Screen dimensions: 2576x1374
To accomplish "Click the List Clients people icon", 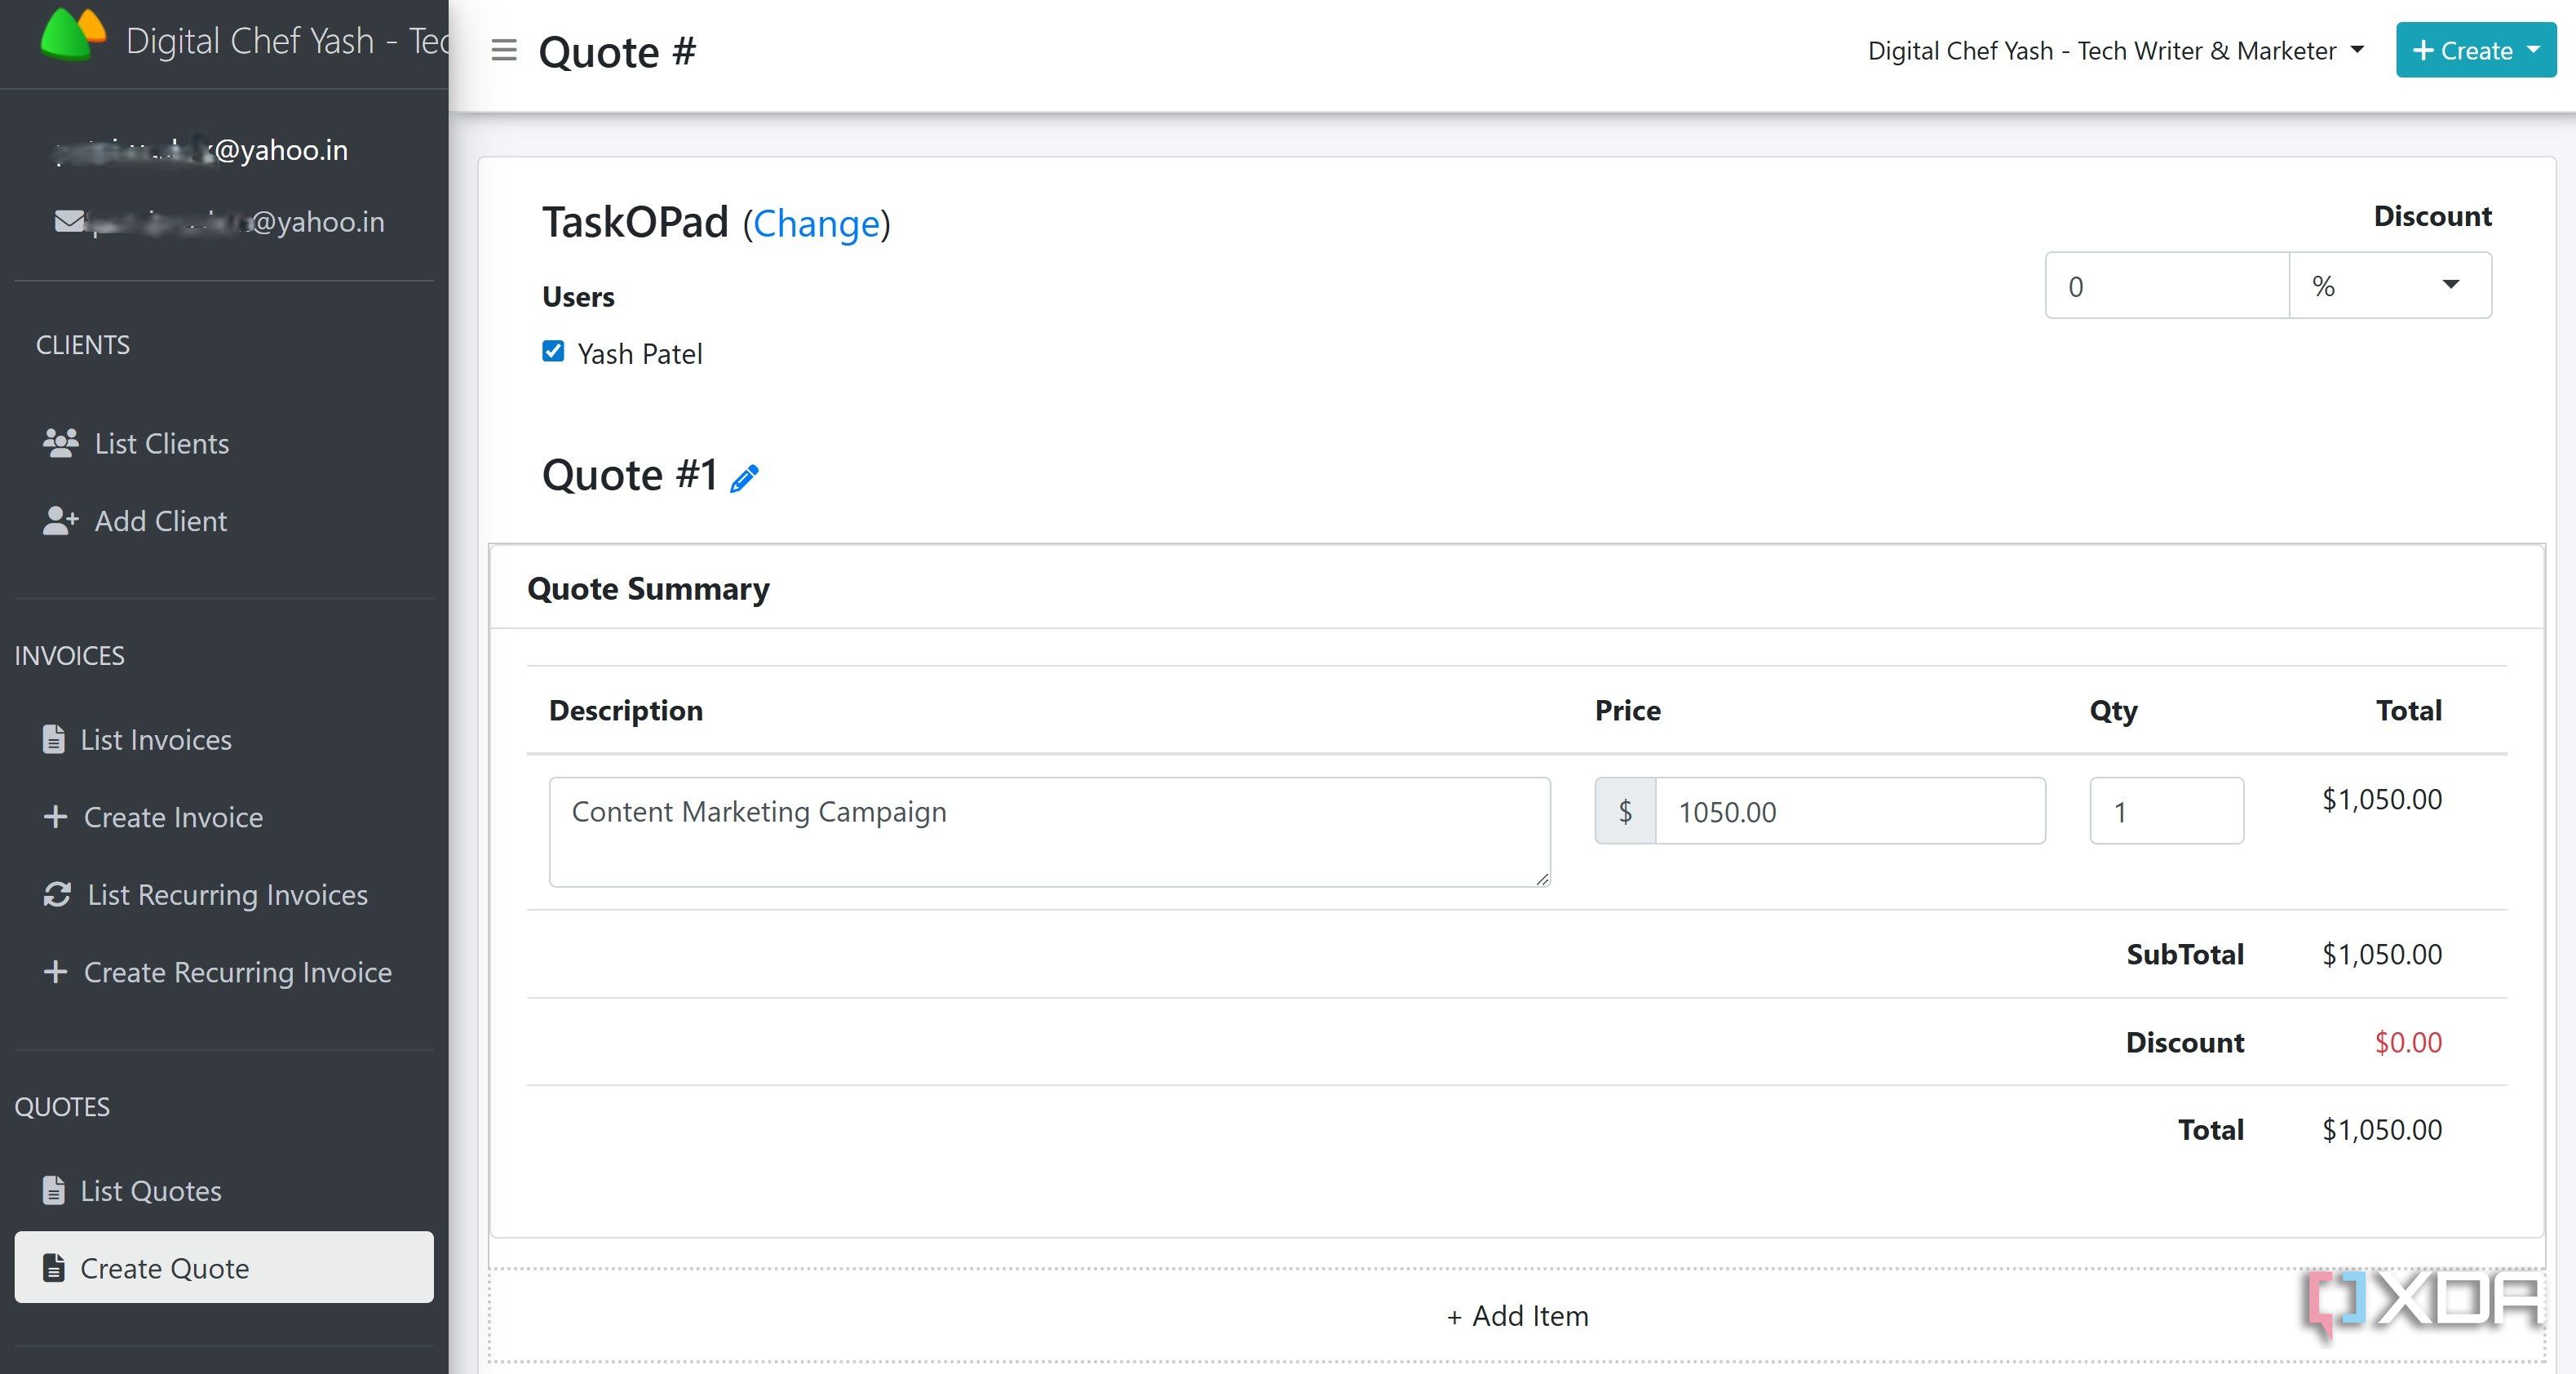I will pyautogui.click(x=60, y=443).
